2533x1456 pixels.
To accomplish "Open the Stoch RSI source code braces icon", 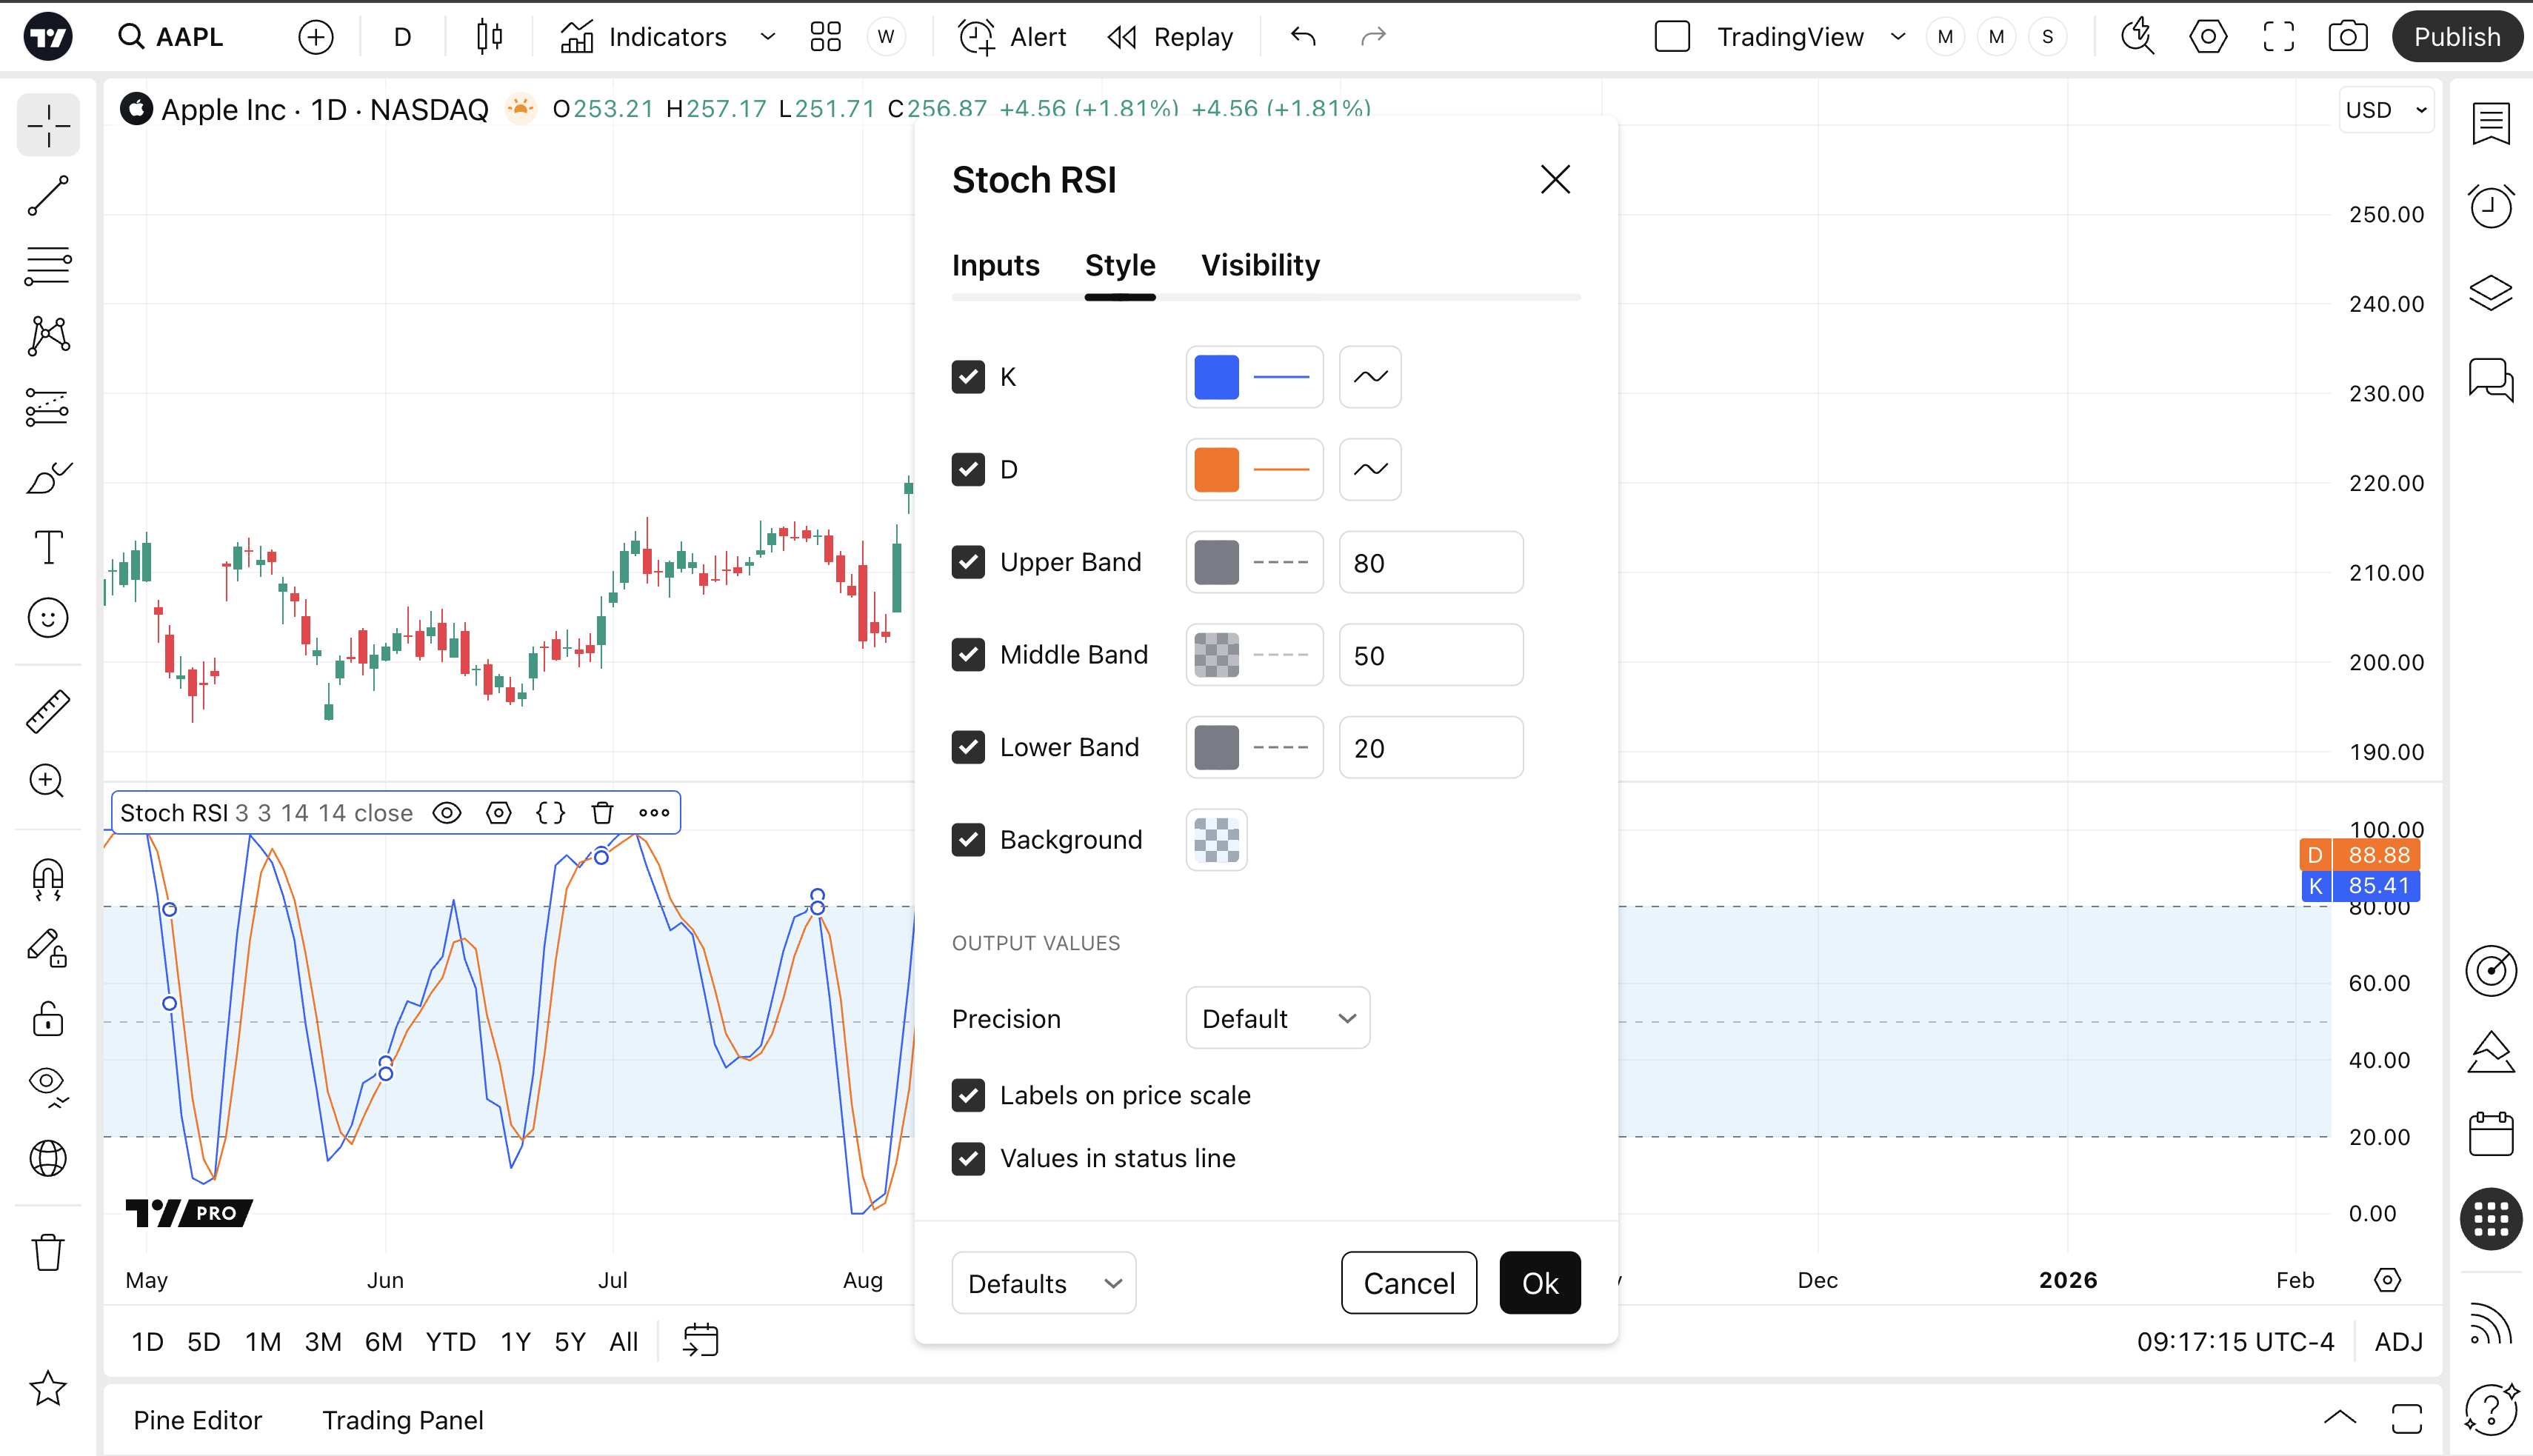I will (550, 813).
